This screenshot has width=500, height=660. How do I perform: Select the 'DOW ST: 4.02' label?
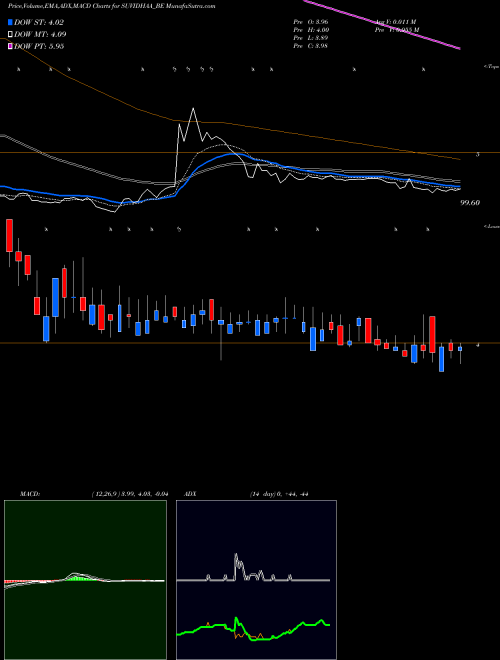(x=39, y=23)
